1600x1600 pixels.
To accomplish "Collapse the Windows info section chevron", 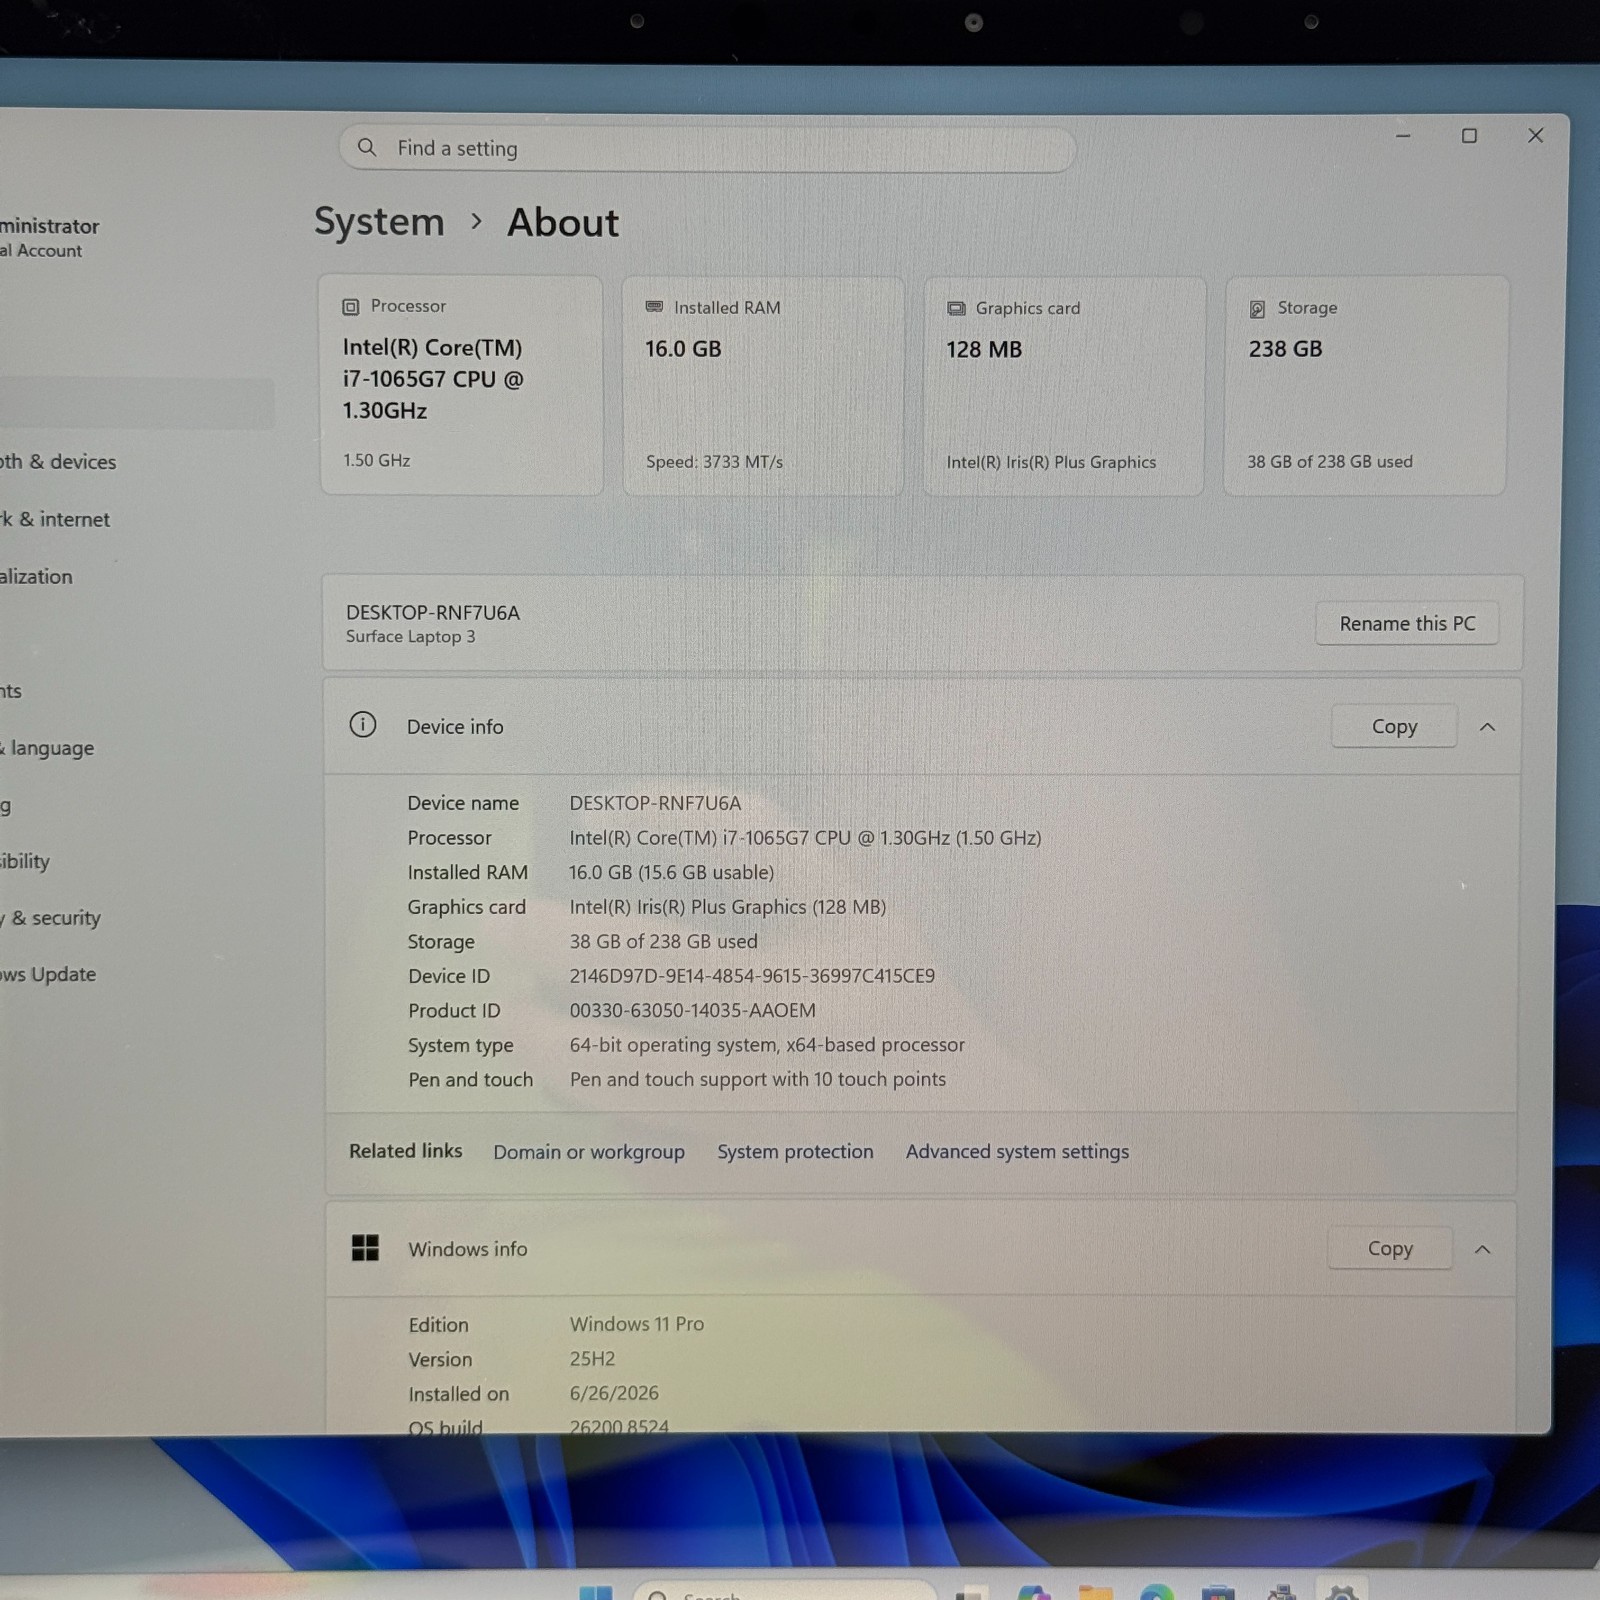I will pos(1483,1249).
